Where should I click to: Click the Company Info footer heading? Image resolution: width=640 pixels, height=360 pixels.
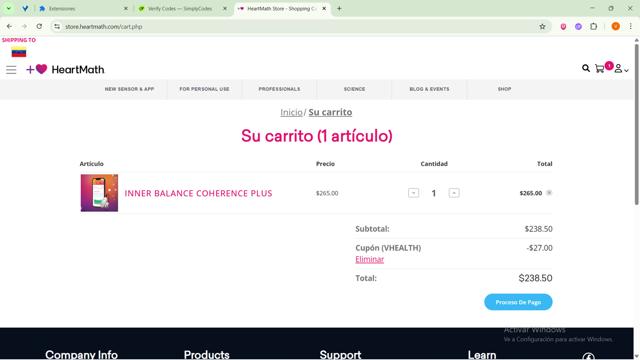[x=81, y=355]
